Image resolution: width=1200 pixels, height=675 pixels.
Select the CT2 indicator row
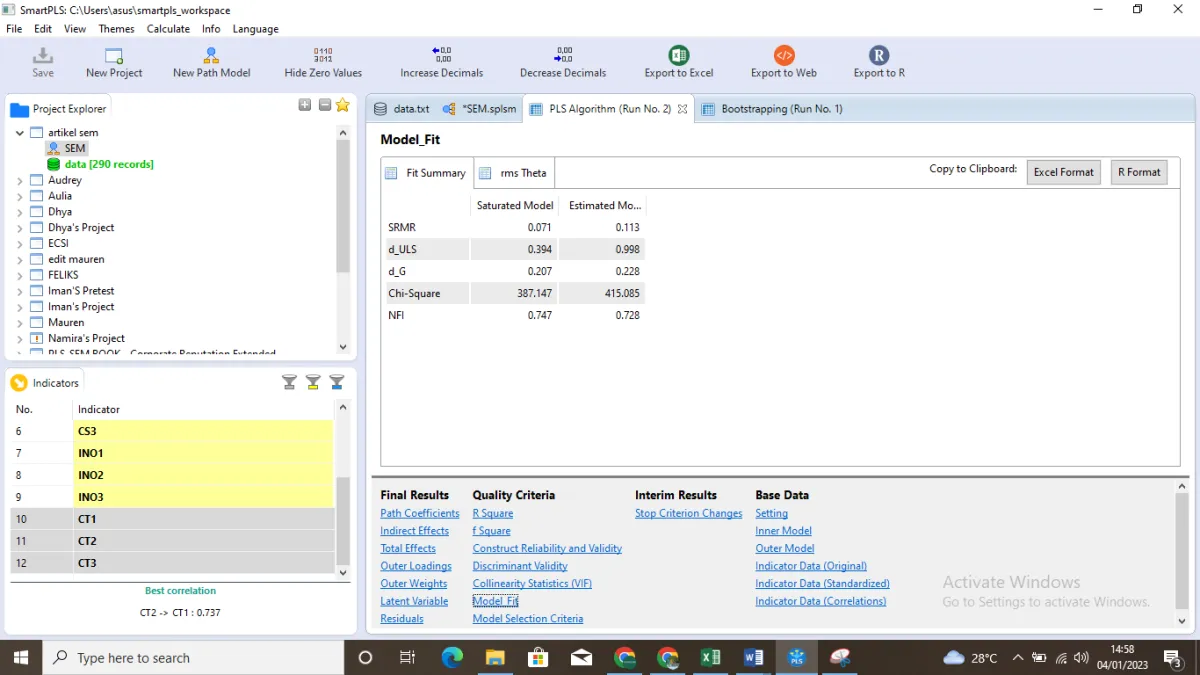tap(172, 541)
